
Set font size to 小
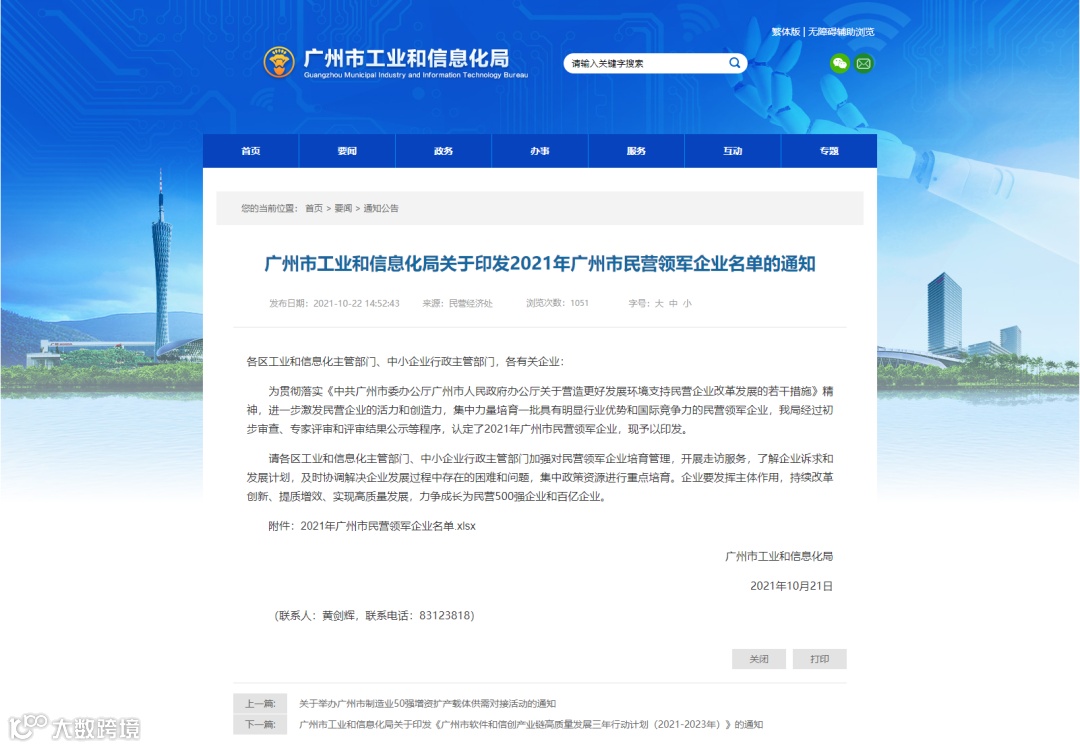tap(687, 303)
